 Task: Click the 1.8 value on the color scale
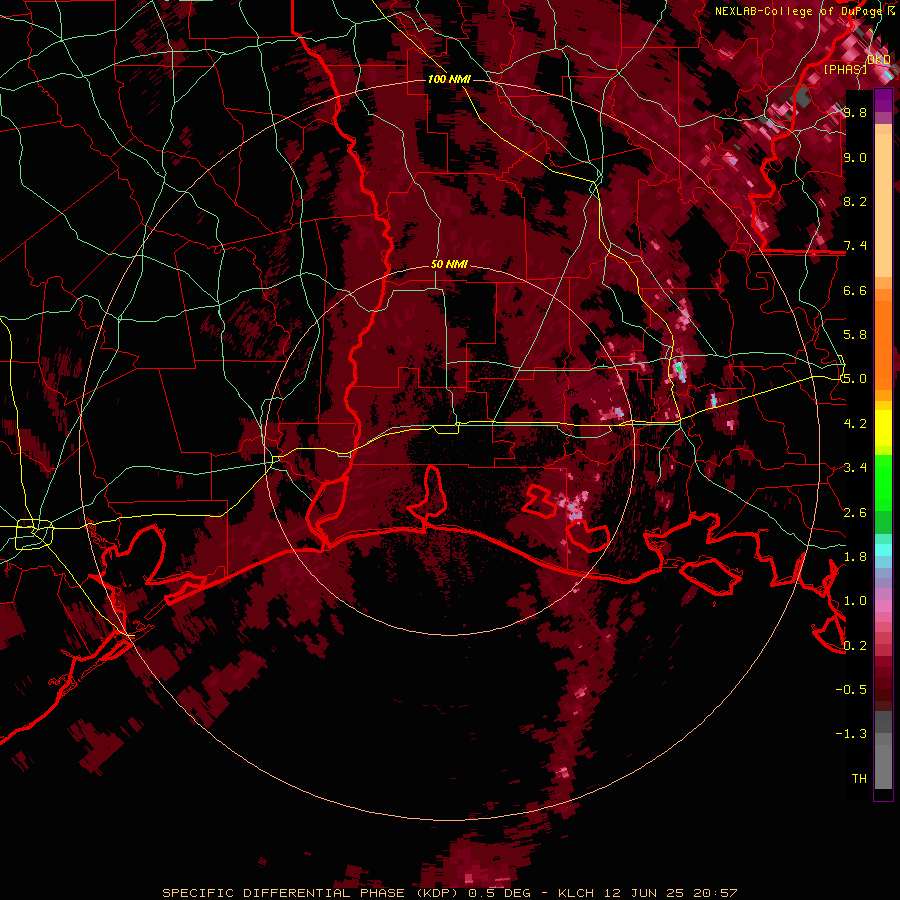tap(855, 557)
